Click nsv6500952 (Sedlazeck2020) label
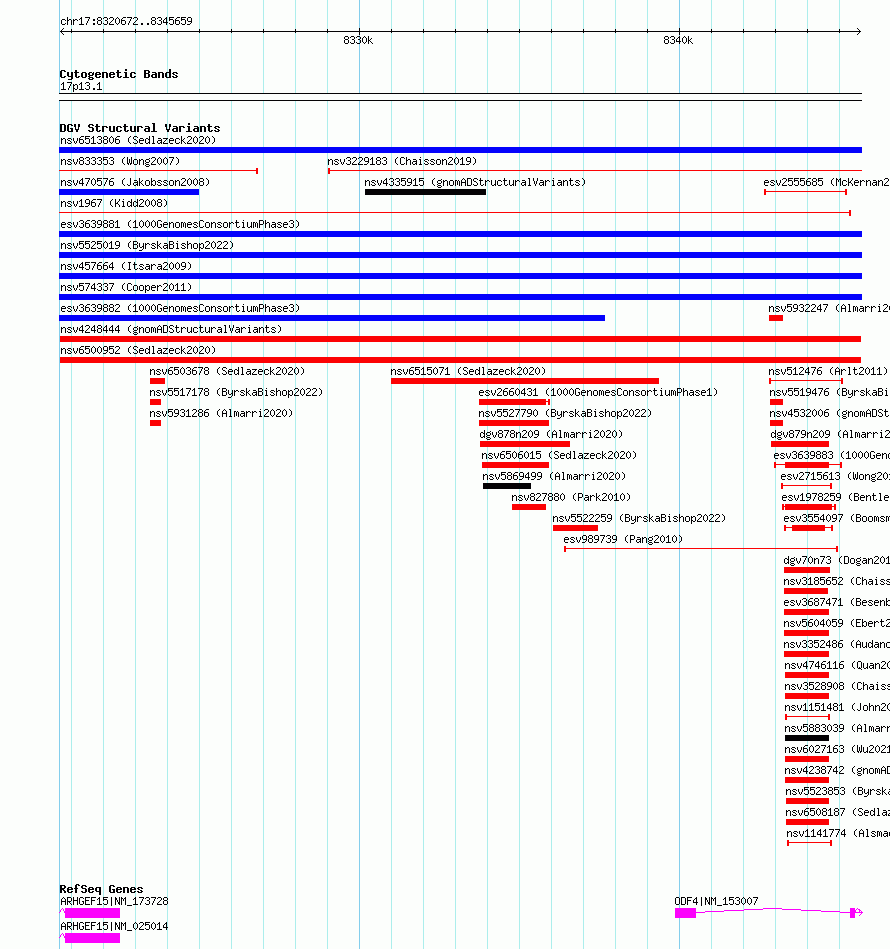The height and width of the screenshot is (949, 890). [138, 350]
